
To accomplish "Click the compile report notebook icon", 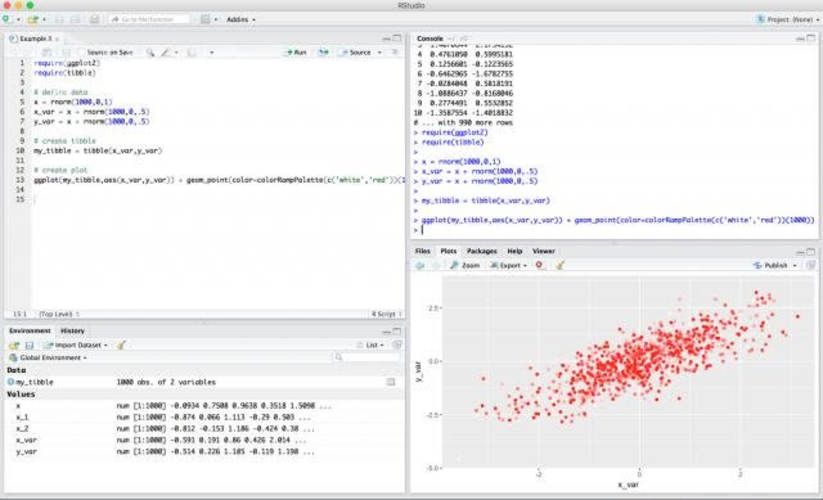I will click(192, 52).
